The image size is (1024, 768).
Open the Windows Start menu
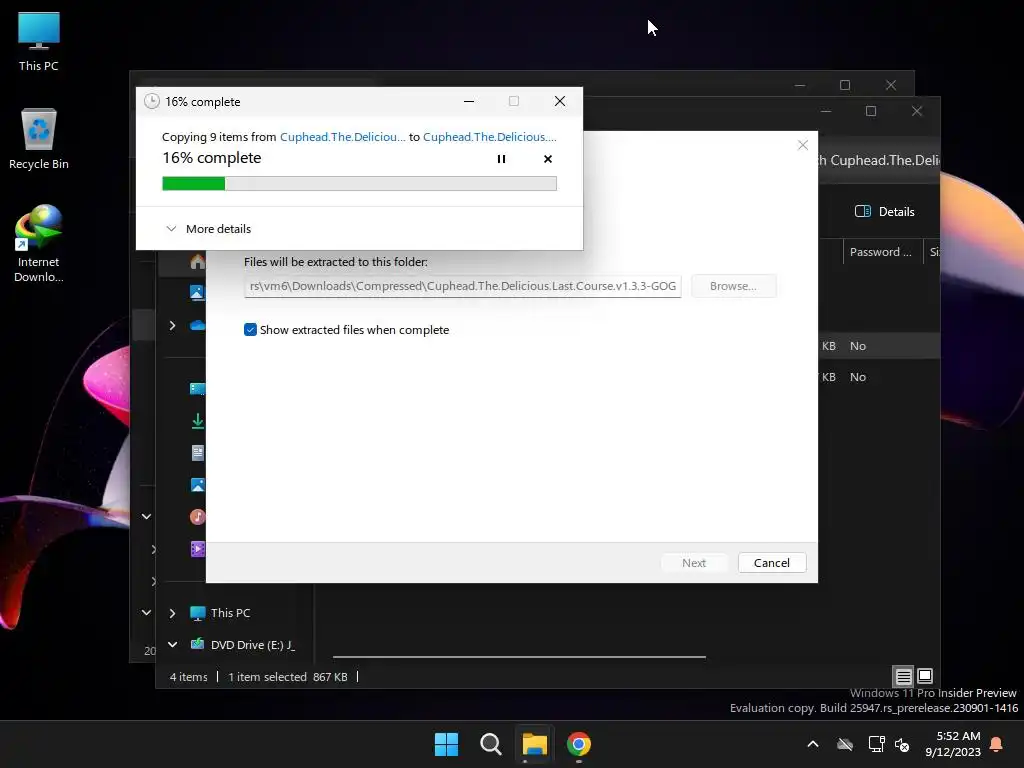pos(447,744)
